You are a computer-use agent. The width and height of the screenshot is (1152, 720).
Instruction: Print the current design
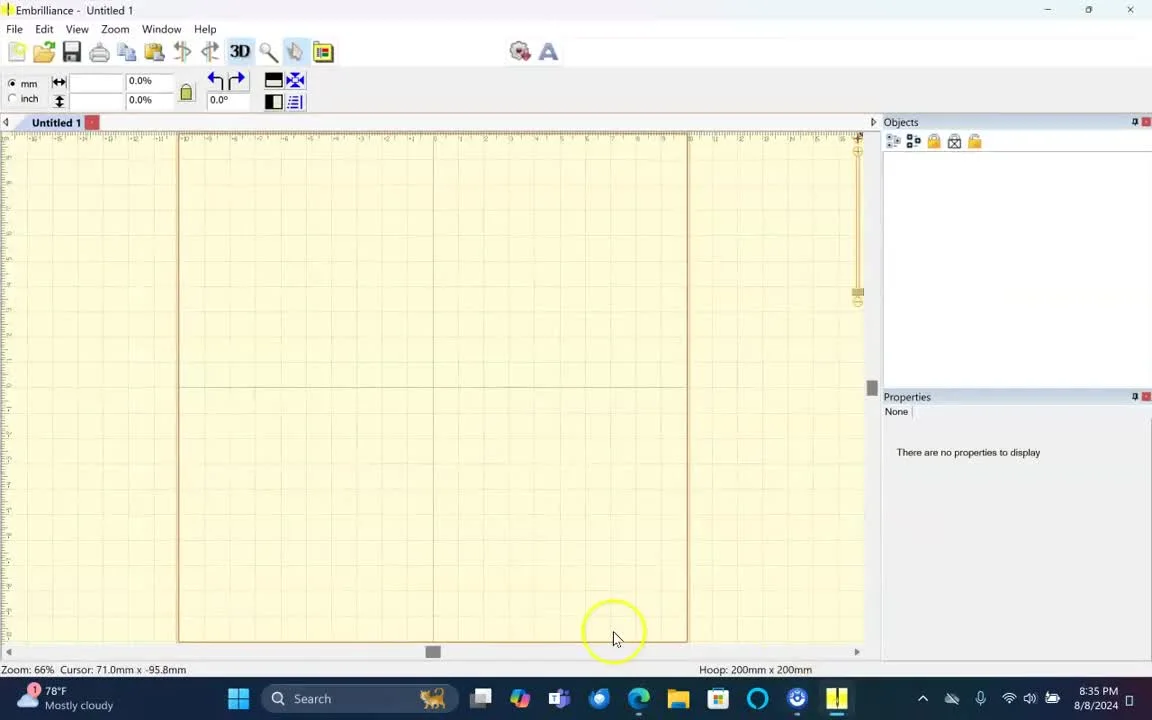[99, 52]
